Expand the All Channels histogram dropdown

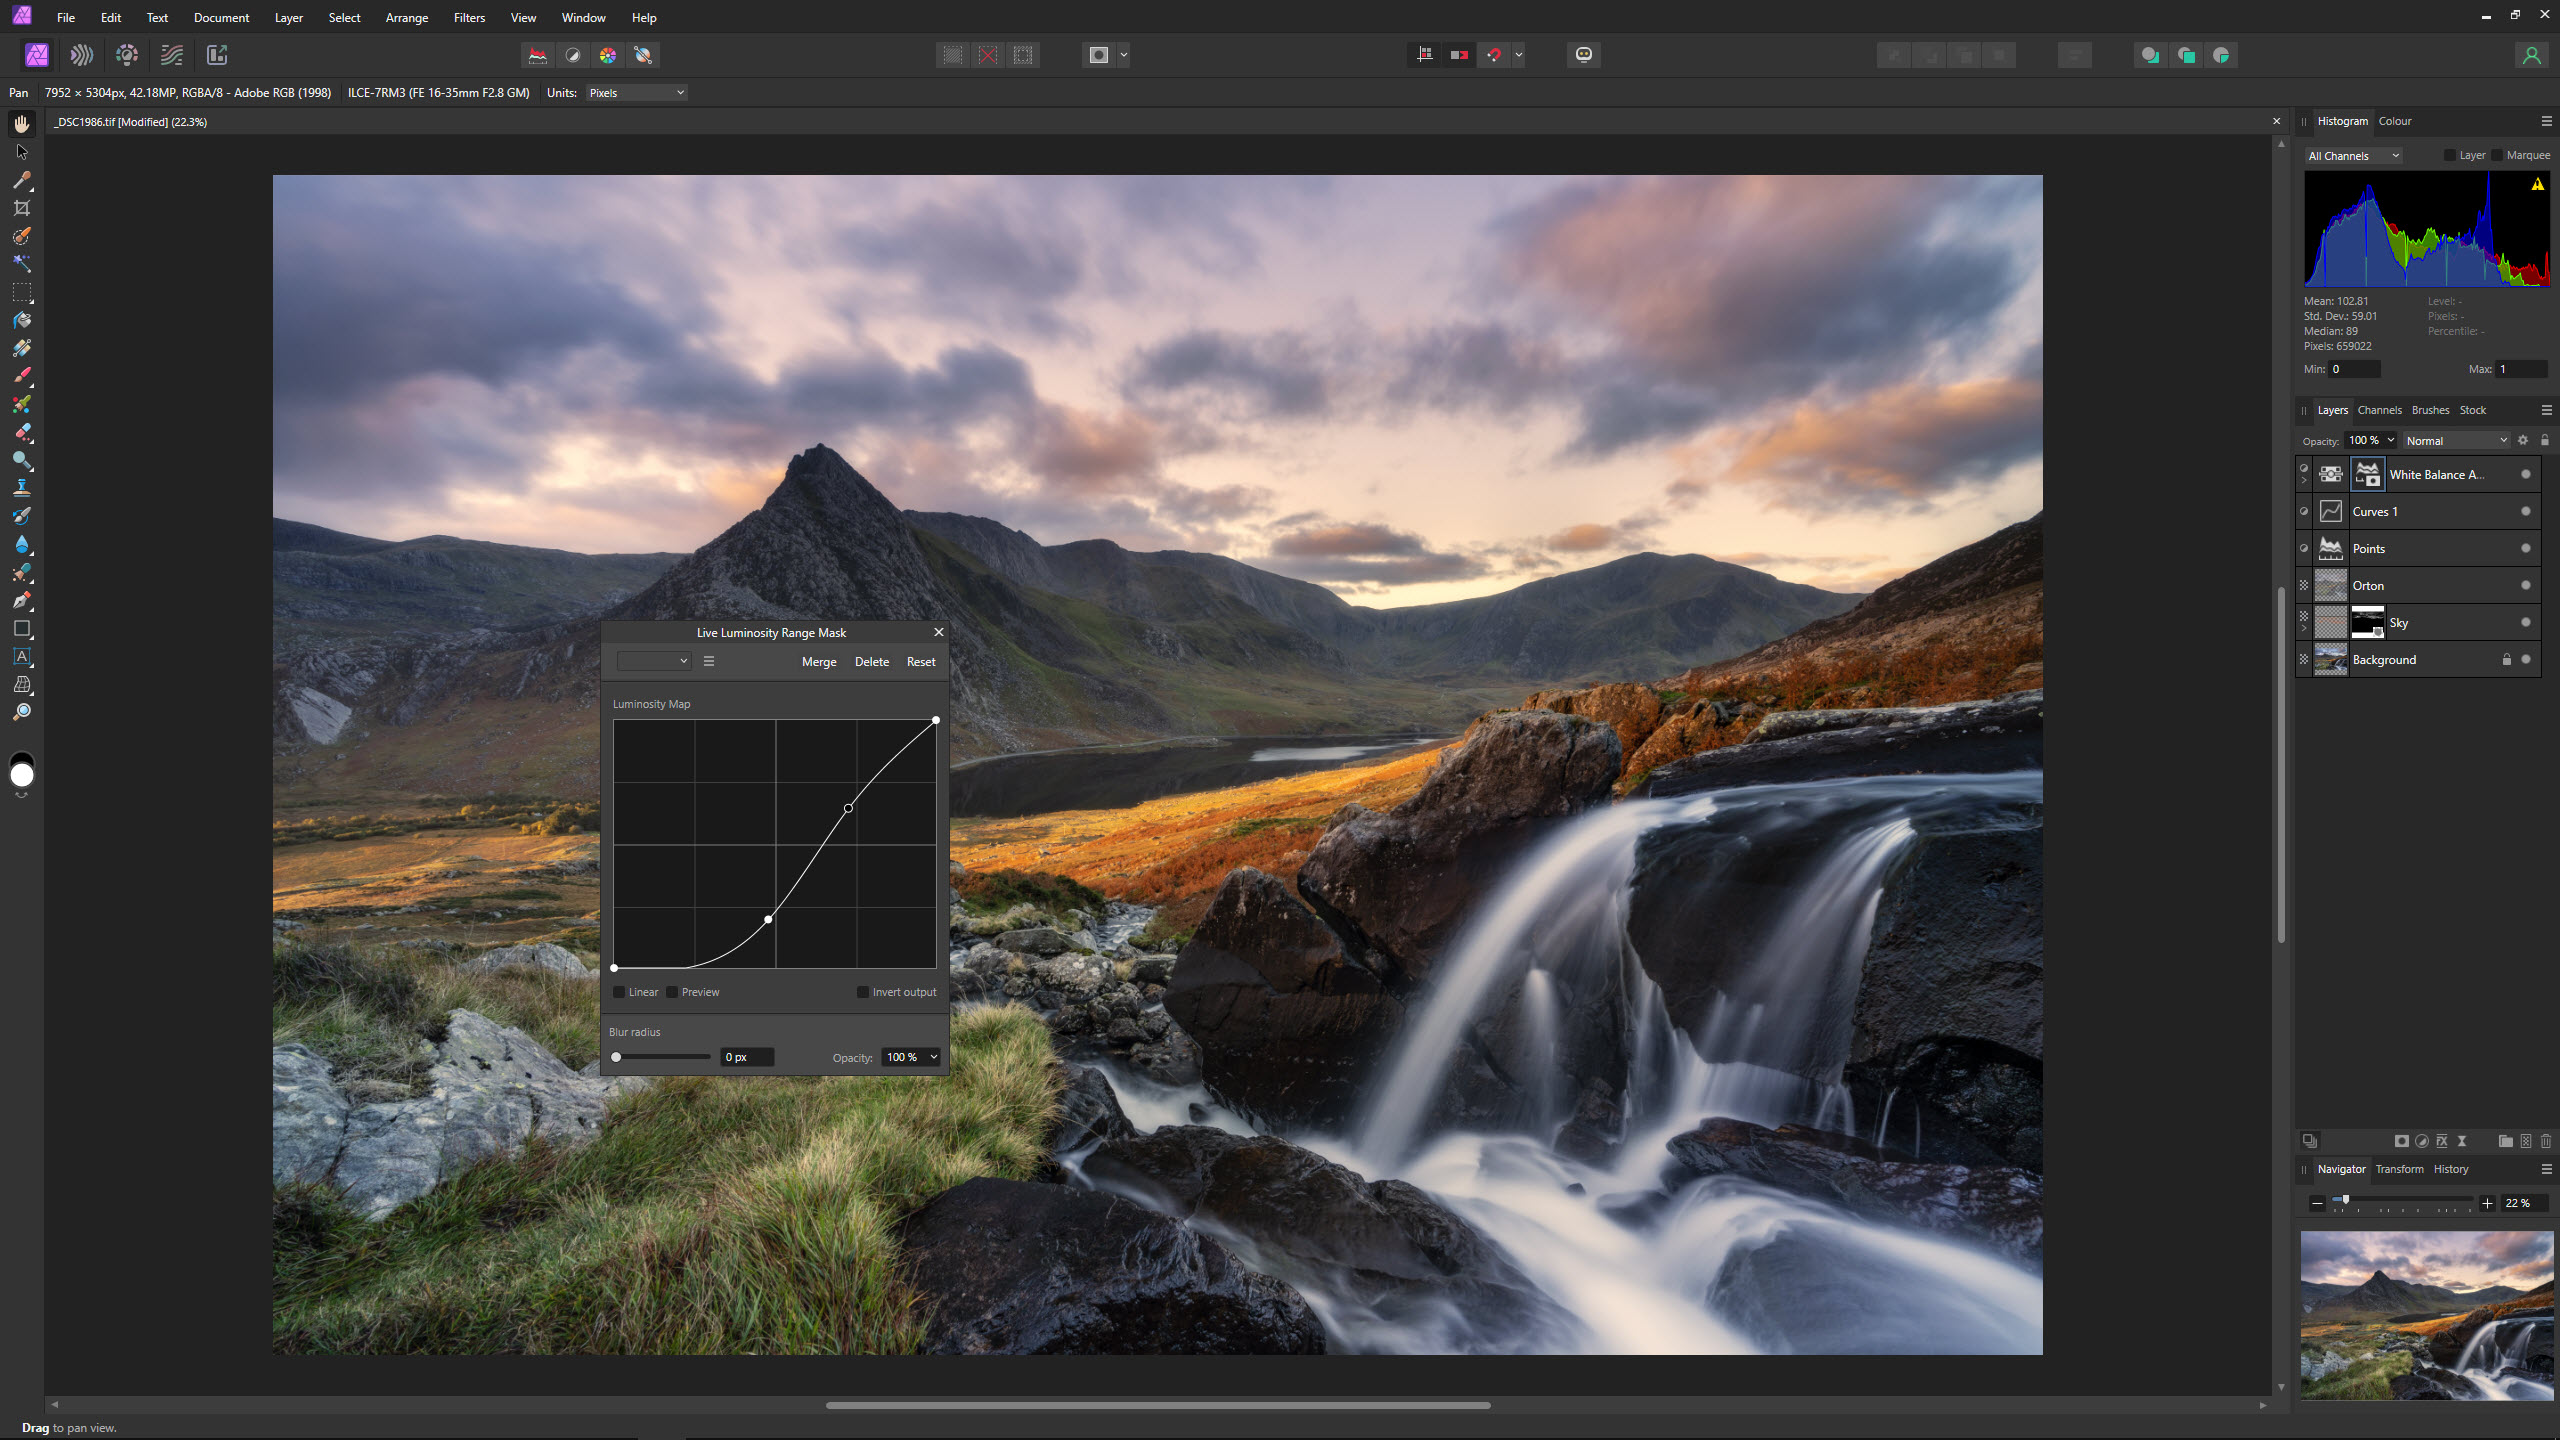tap(2353, 156)
